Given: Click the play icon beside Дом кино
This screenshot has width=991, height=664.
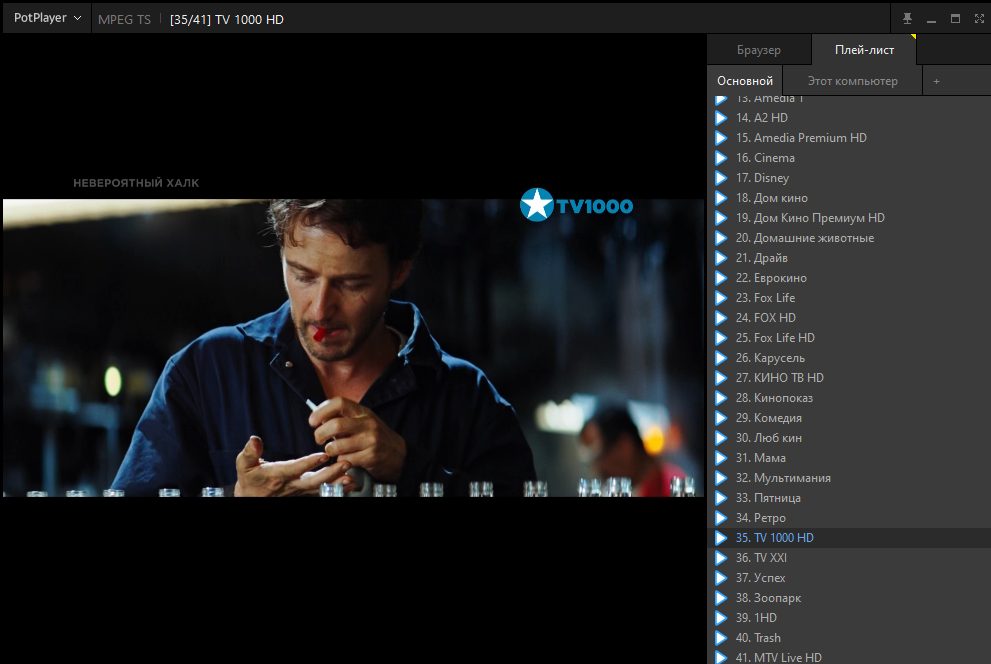Looking at the screenshot, I should (720, 198).
